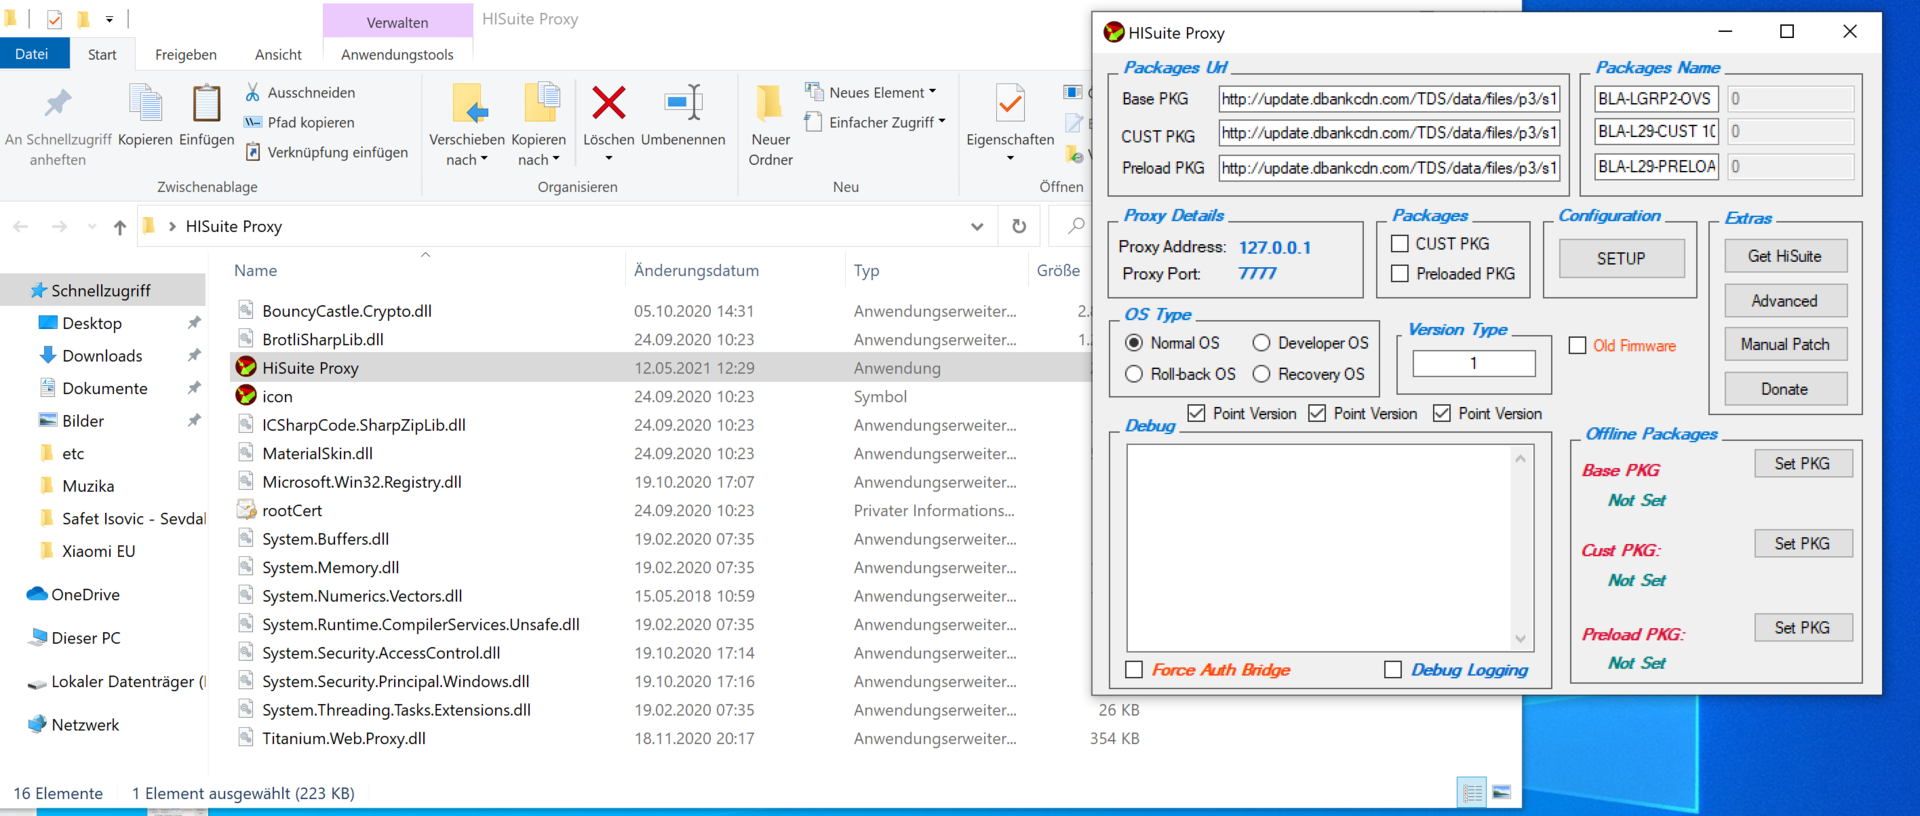
Task: Switch to the Start ribbon tab
Action: tap(102, 54)
